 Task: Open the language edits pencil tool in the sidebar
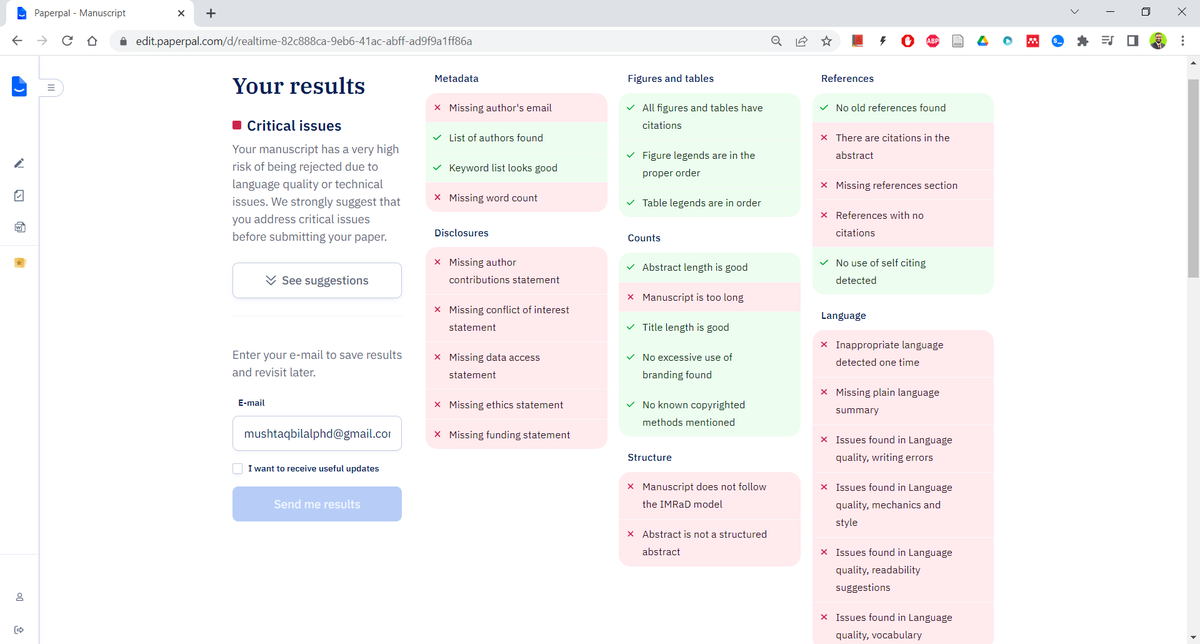pyautogui.click(x=18, y=163)
